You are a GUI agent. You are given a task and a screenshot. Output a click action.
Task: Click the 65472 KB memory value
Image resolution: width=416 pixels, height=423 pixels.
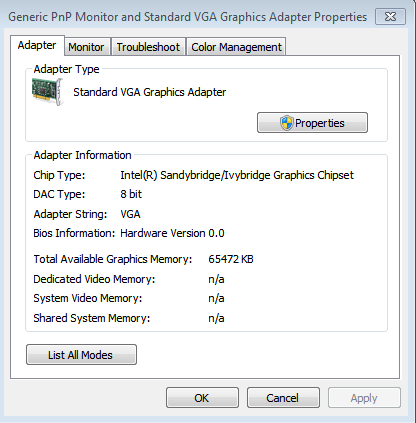231,259
